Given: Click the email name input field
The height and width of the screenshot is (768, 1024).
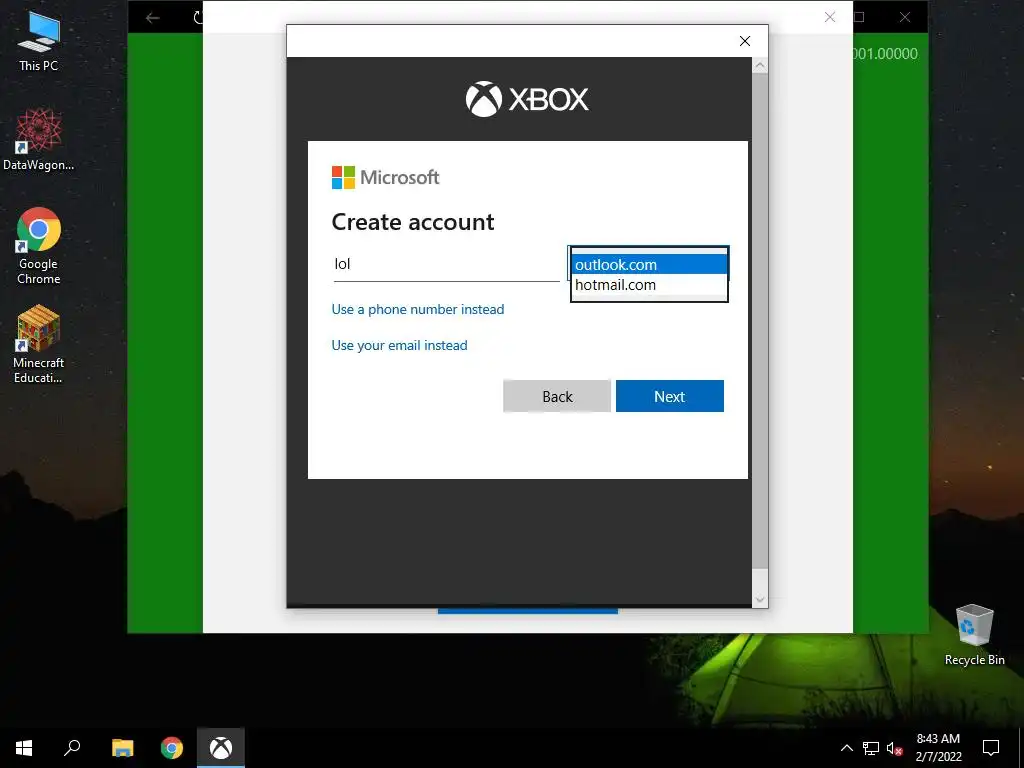Looking at the screenshot, I should click(447, 264).
